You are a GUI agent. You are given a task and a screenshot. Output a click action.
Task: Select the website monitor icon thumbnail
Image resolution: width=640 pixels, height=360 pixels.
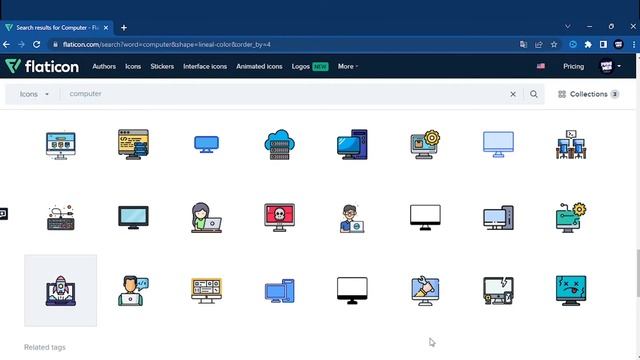click(x=60, y=145)
